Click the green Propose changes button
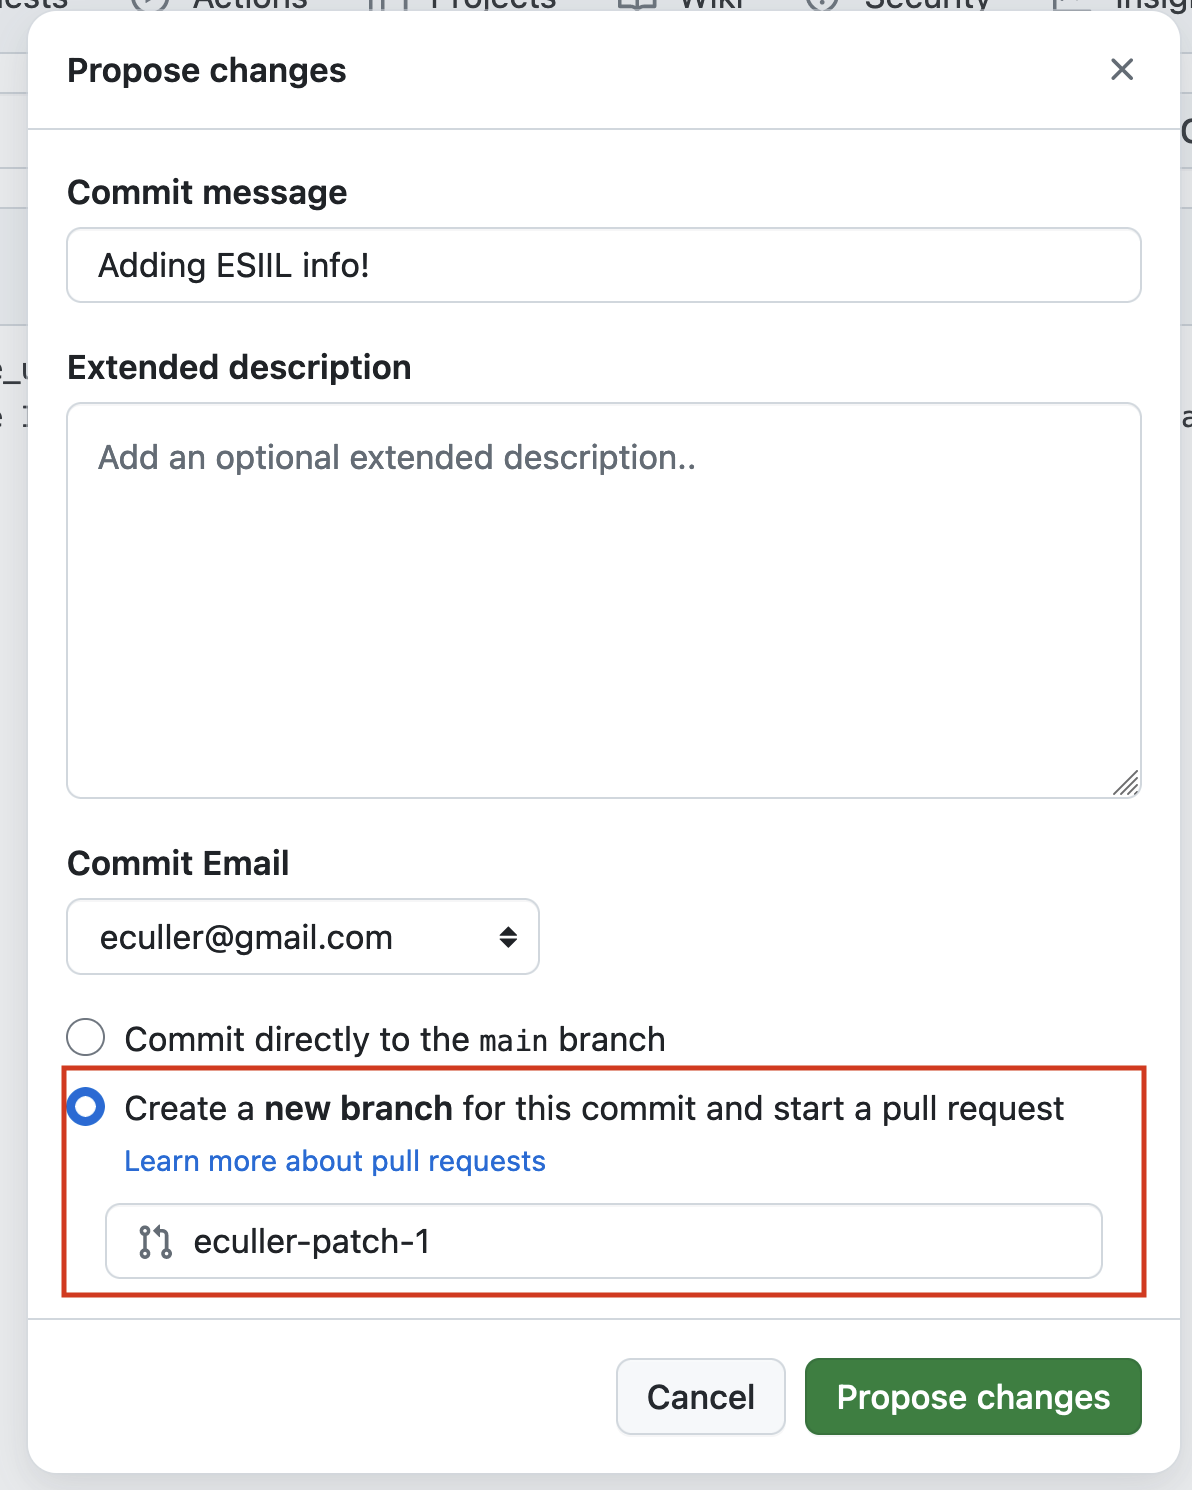This screenshot has width=1192, height=1490. click(973, 1396)
